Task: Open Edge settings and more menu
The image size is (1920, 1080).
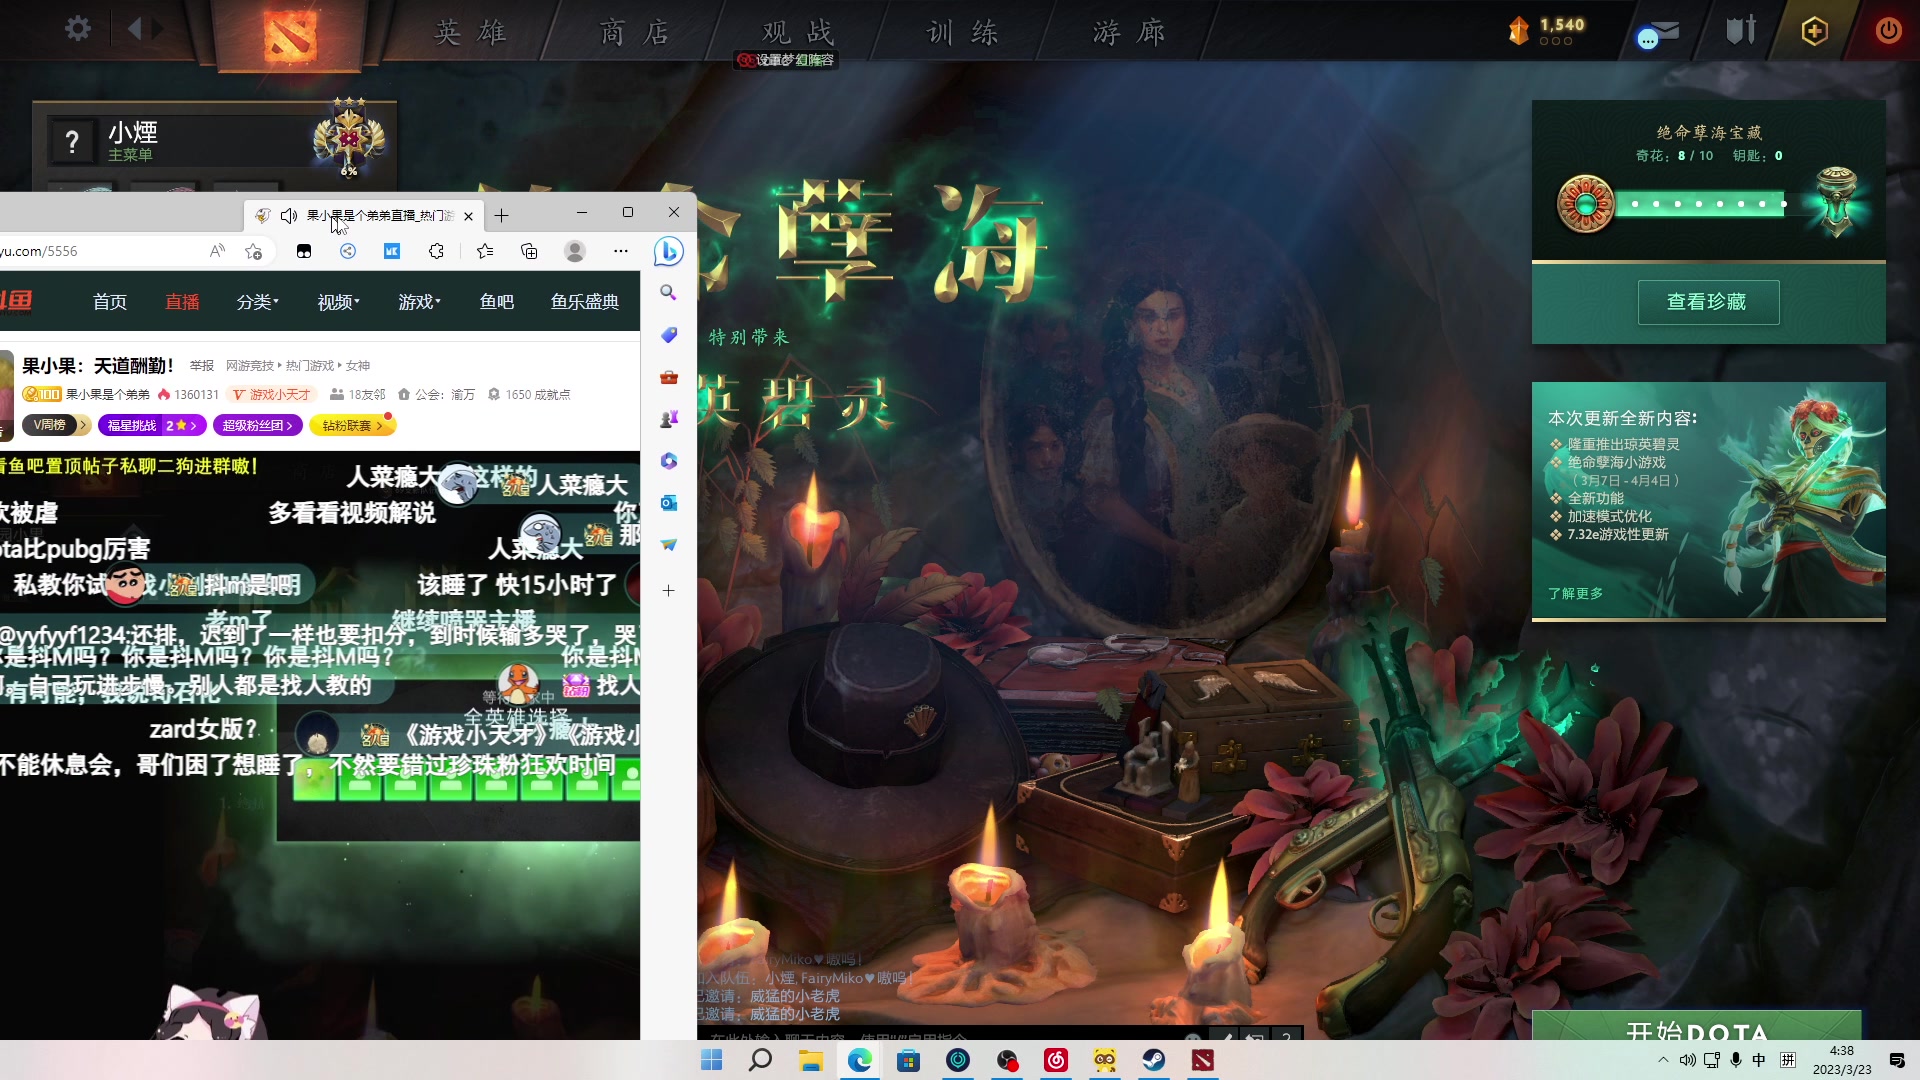Action: pos(621,251)
